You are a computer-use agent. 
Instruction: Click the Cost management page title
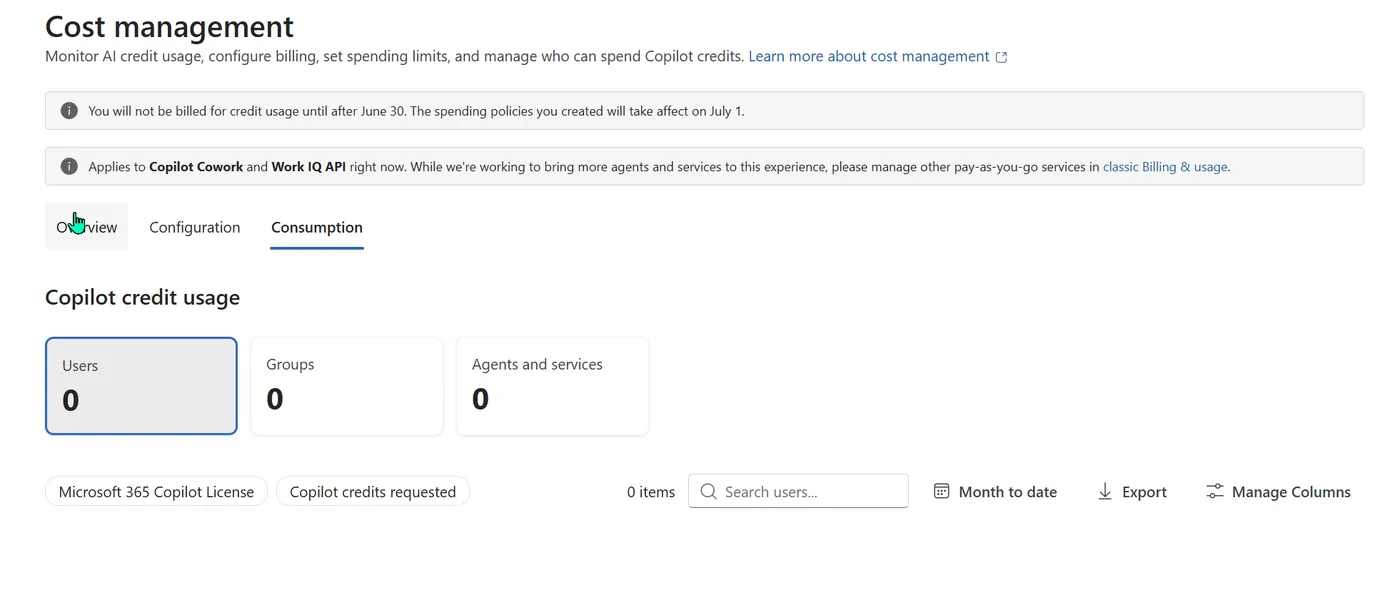170,25
